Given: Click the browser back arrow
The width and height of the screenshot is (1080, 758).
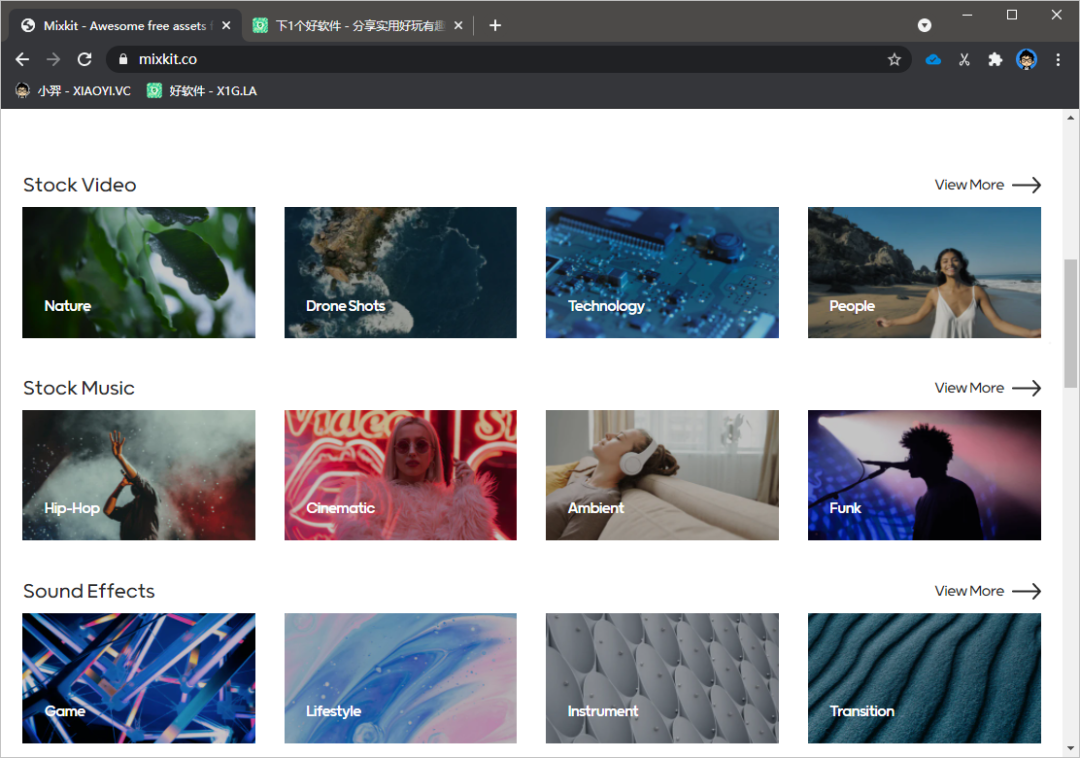Looking at the screenshot, I should click(22, 60).
